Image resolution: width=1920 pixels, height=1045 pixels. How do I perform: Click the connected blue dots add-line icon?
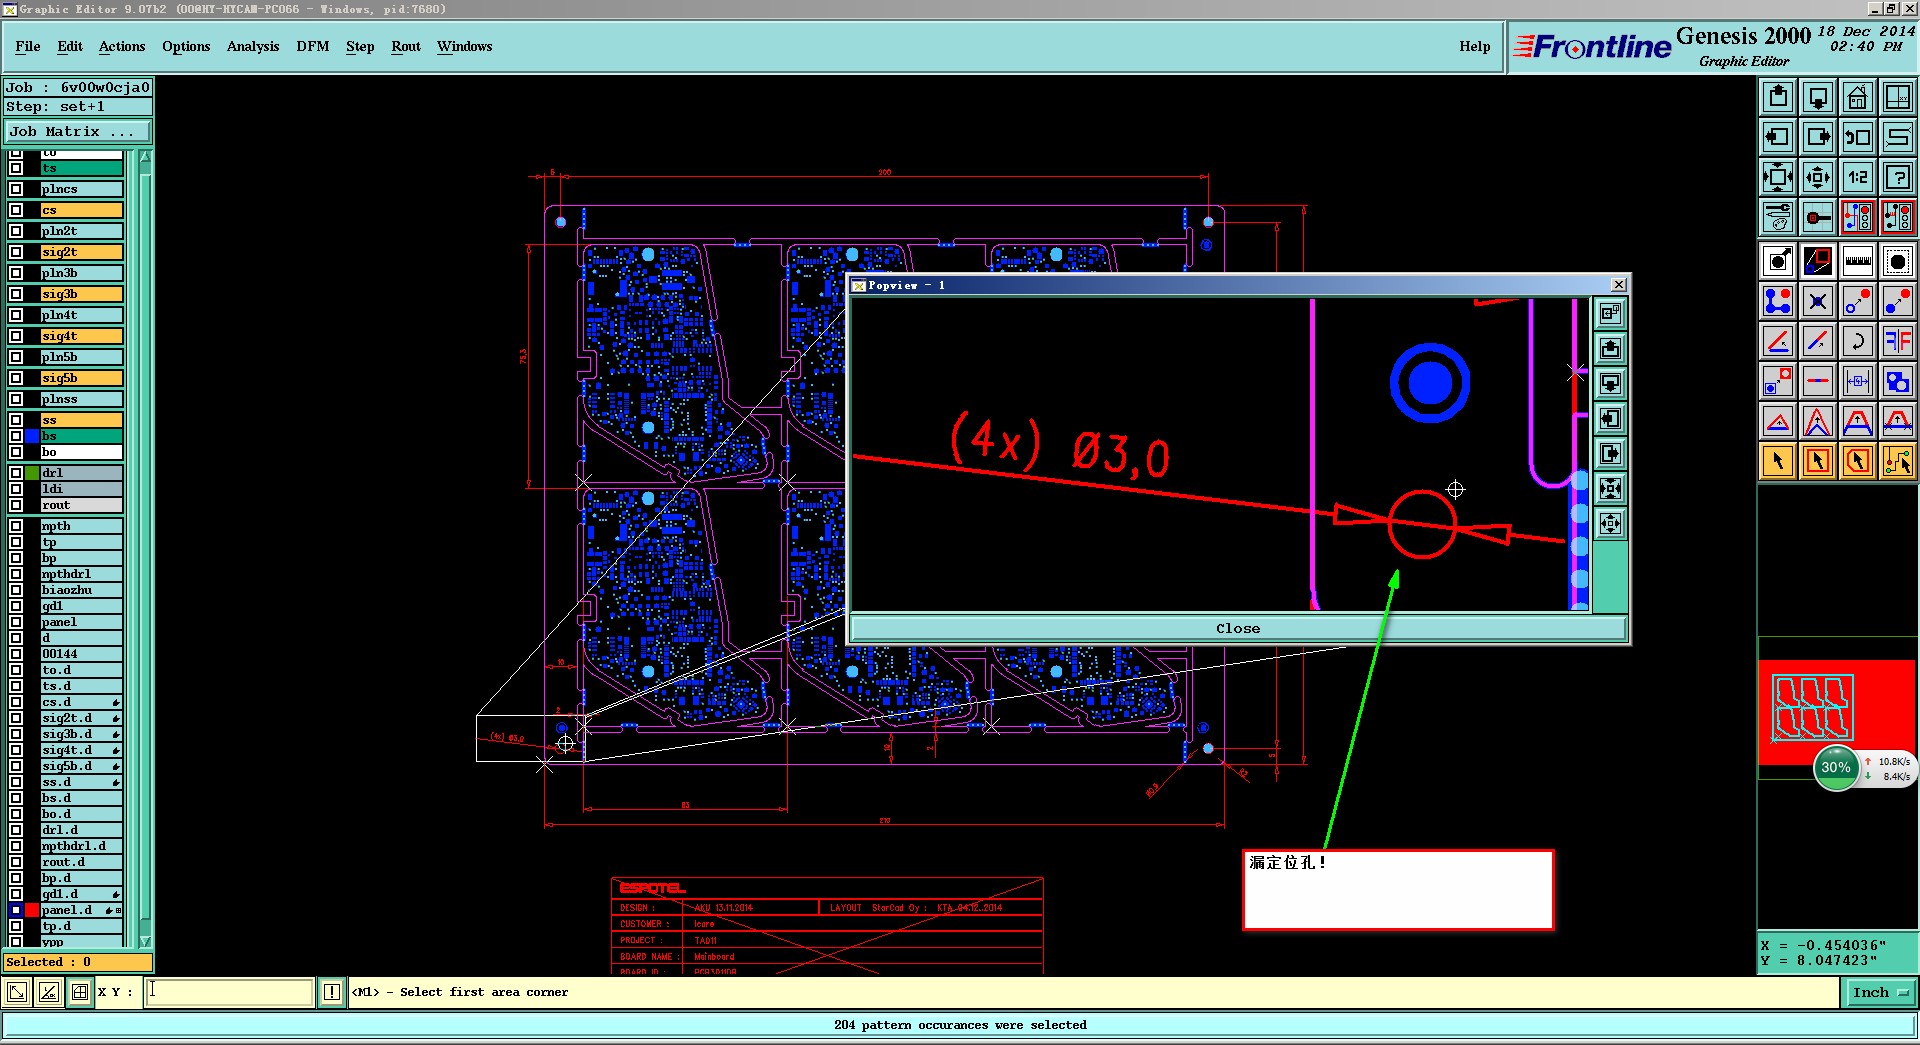(x=1778, y=301)
